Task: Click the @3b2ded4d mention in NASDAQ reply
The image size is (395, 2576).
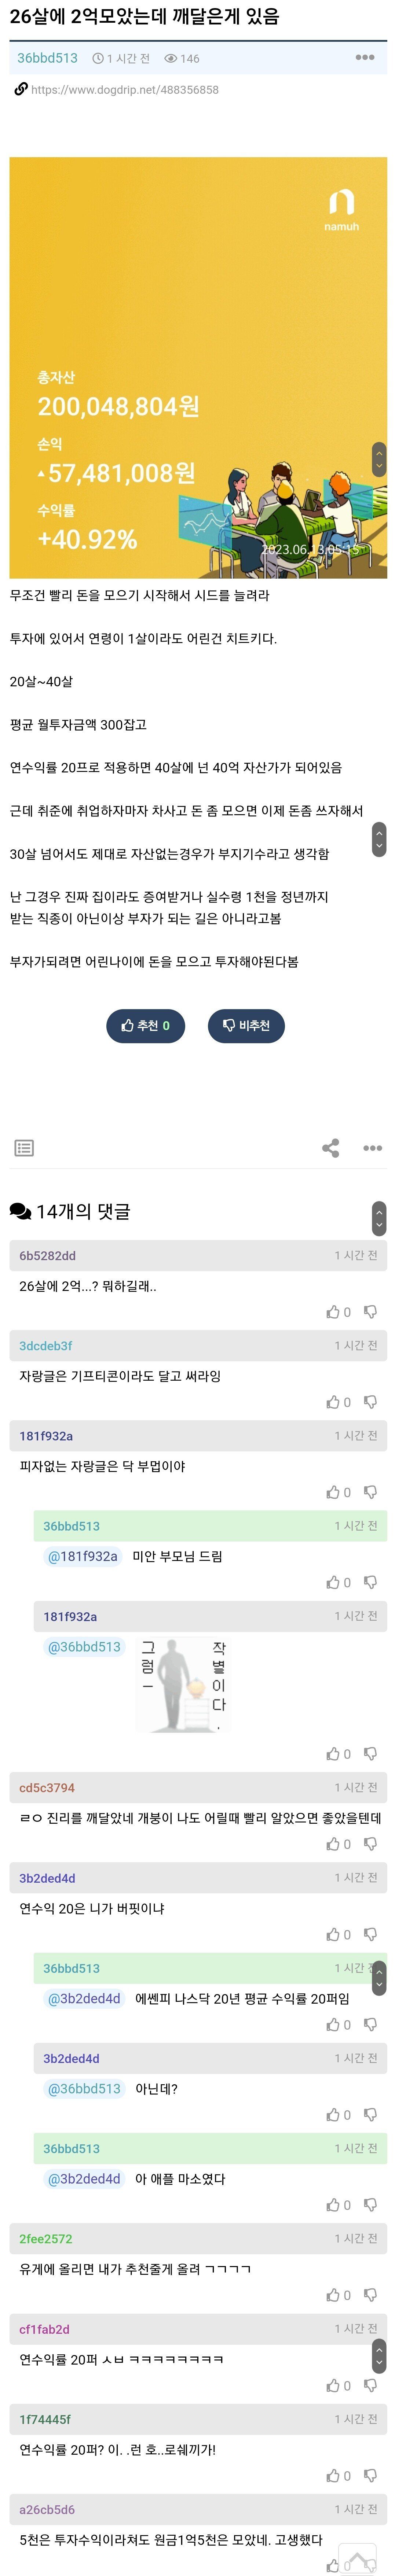Action: 84,1998
